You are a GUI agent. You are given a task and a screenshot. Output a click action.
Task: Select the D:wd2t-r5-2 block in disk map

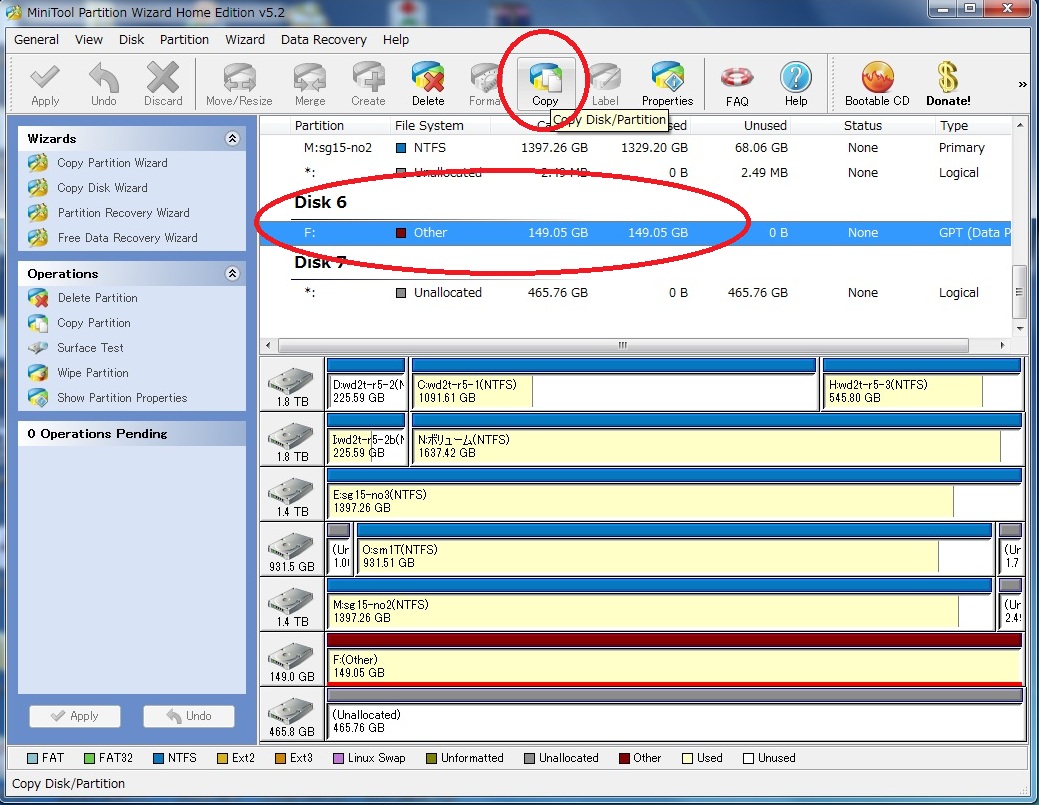366,384
